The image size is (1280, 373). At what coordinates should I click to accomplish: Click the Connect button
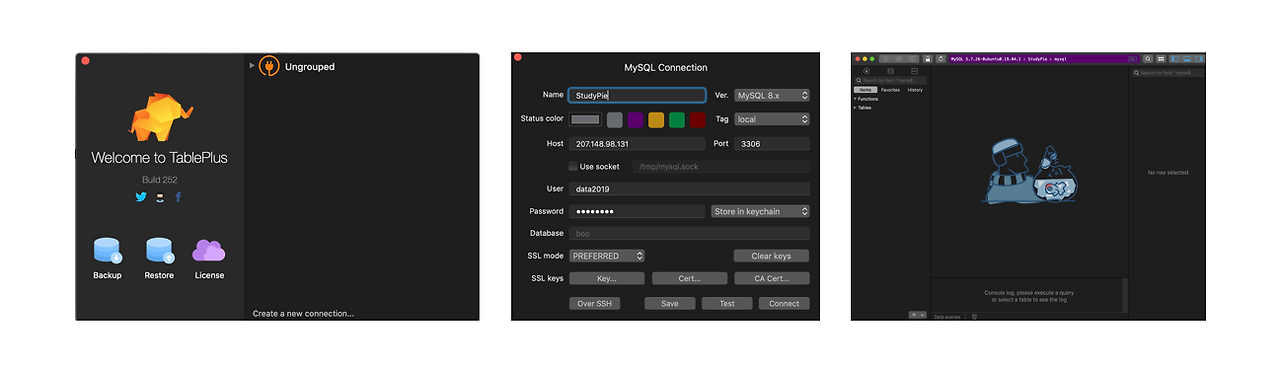(784, 303)
